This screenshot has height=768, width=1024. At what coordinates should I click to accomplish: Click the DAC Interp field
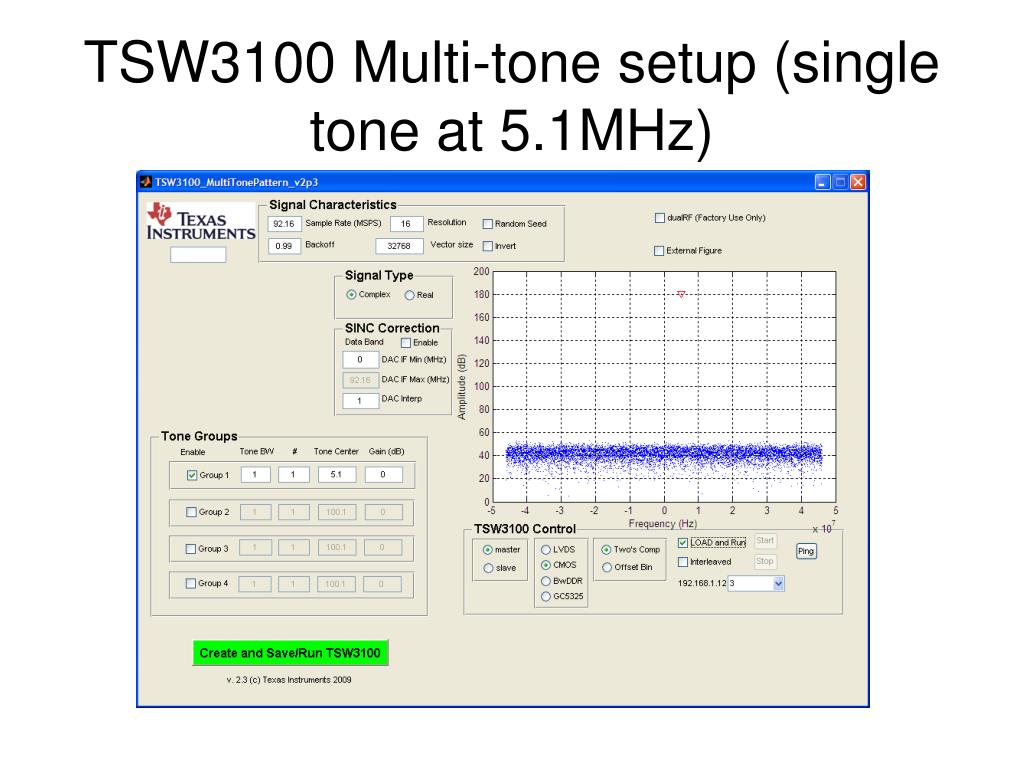(360, 400)
